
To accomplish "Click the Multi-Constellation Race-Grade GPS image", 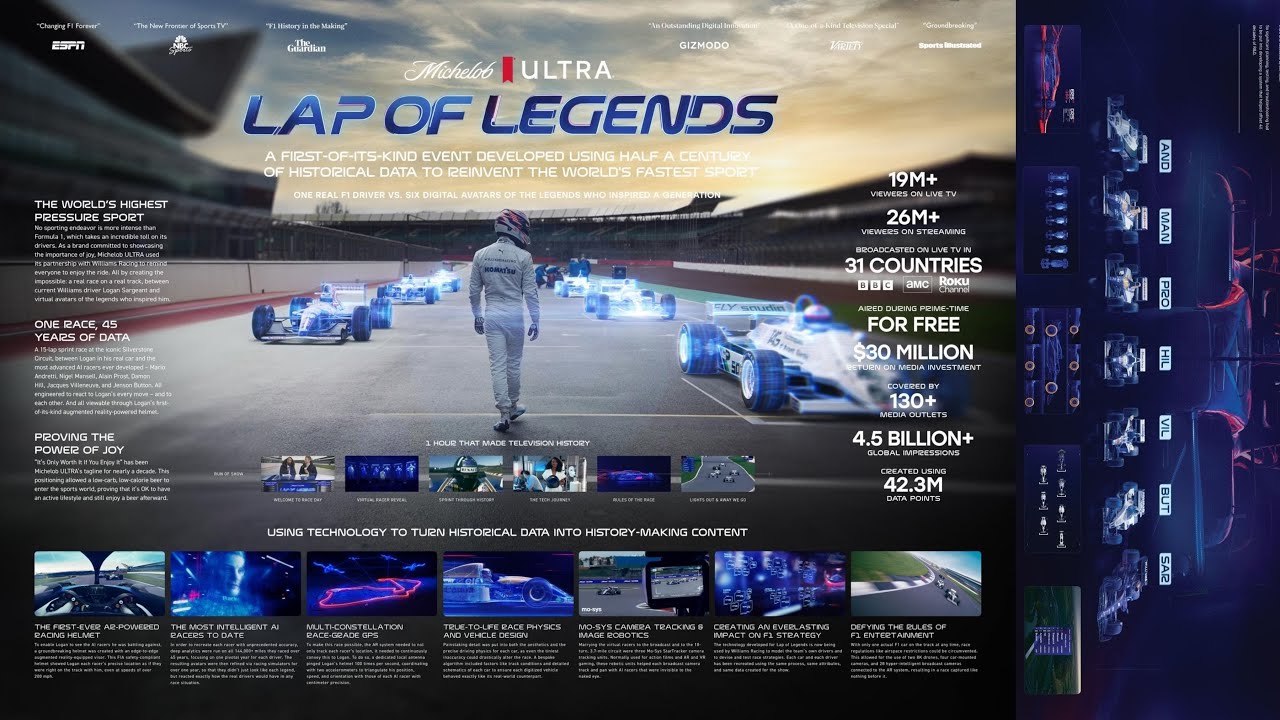I will [372, 583].
